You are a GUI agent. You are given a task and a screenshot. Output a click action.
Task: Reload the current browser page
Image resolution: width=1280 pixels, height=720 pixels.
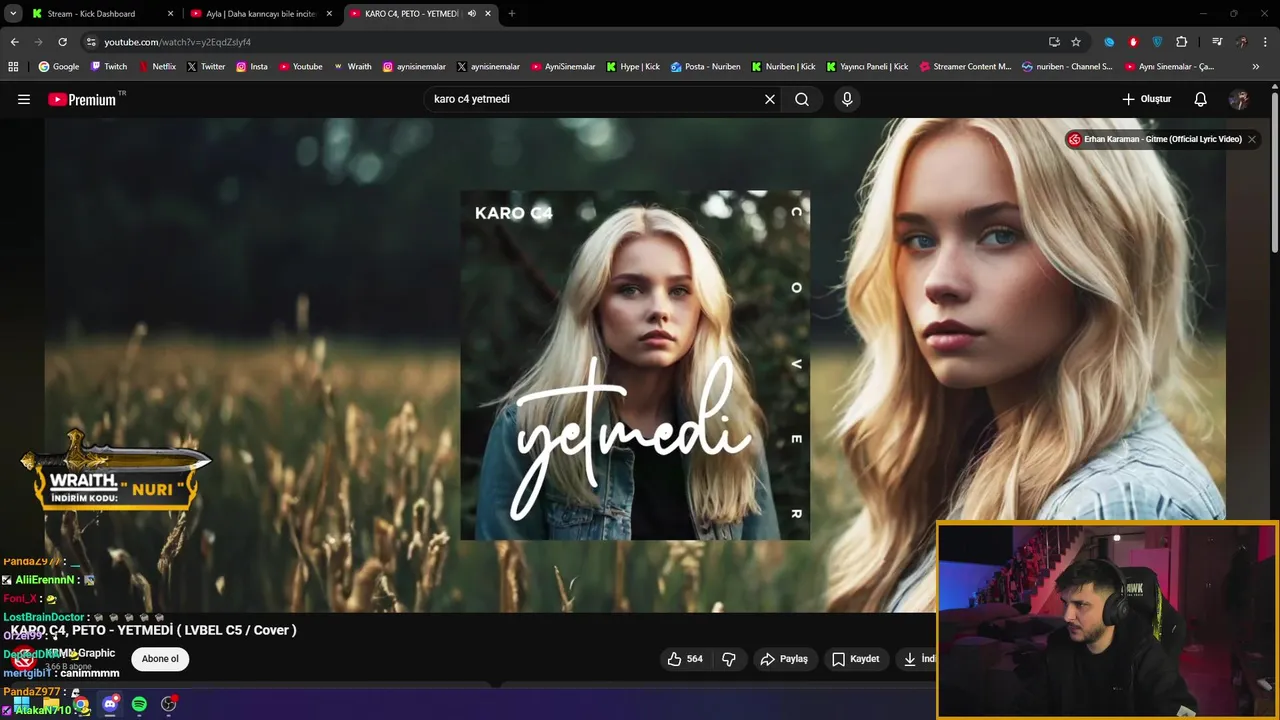[62, 42]
